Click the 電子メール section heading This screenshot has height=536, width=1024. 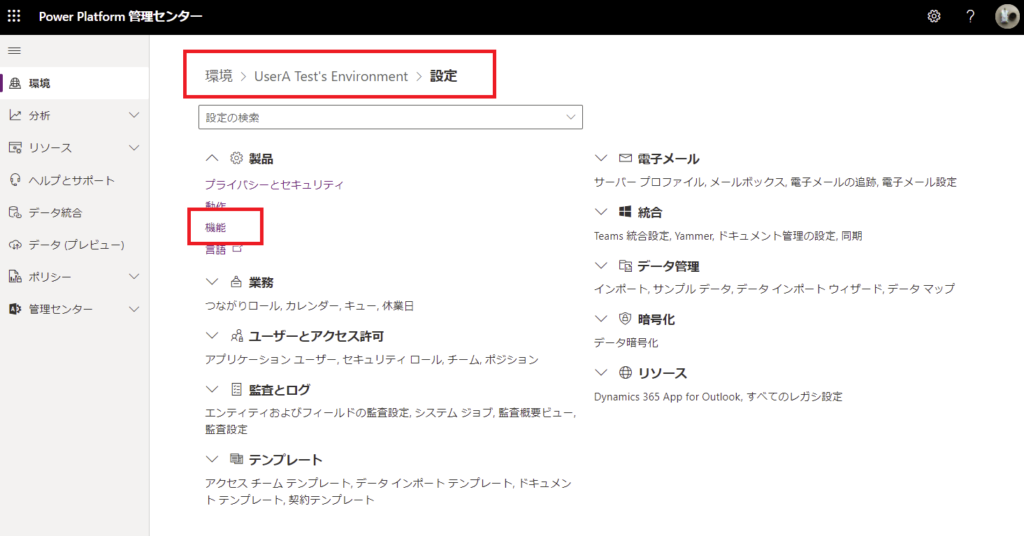(x=668, y=159)
